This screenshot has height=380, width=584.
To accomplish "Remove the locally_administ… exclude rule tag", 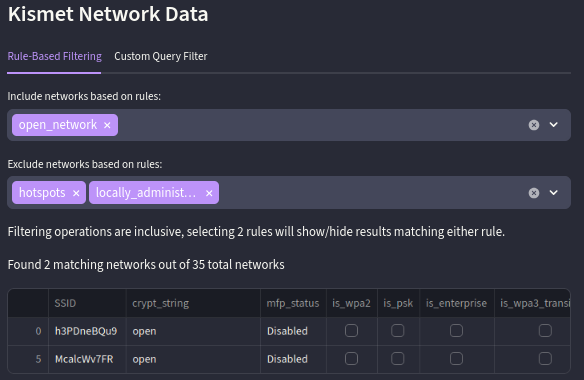I will coord(209,193).
